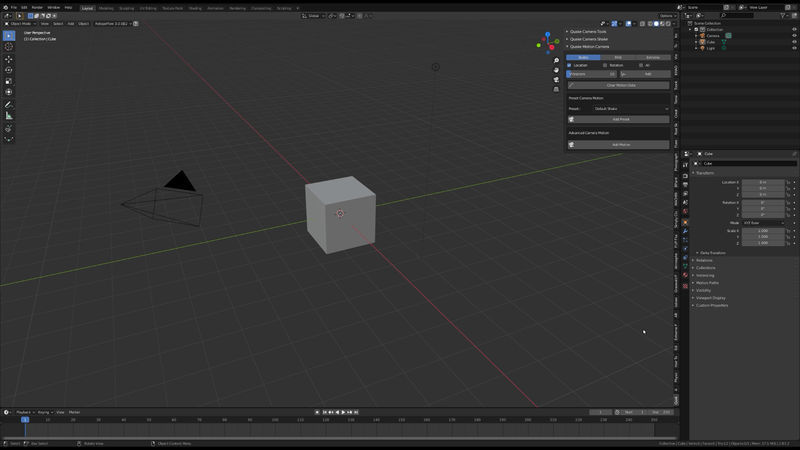Image resolution: width=800 pixels, height=450 pixels.
Task: Collapse Quake Motion Camera panel
Action: click(589, 46)
